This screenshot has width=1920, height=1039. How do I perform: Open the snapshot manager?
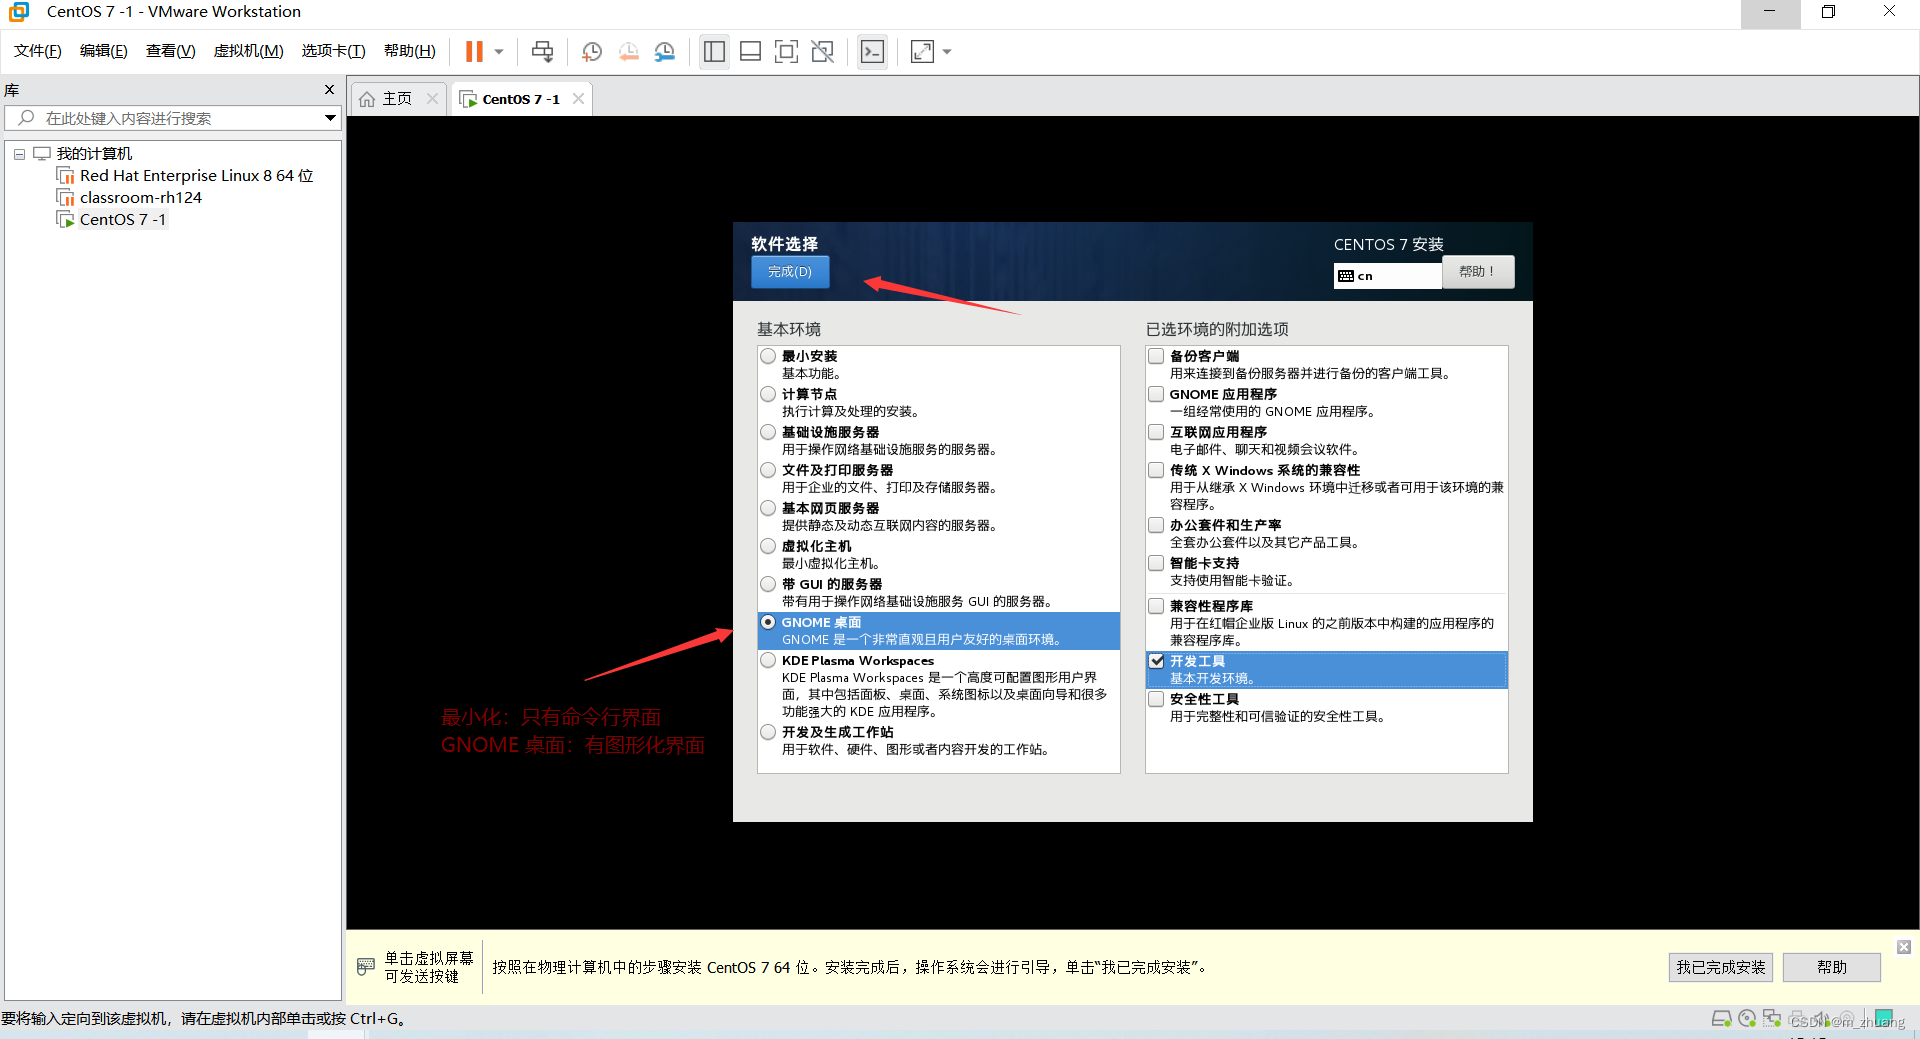click(x=665, y=51)
